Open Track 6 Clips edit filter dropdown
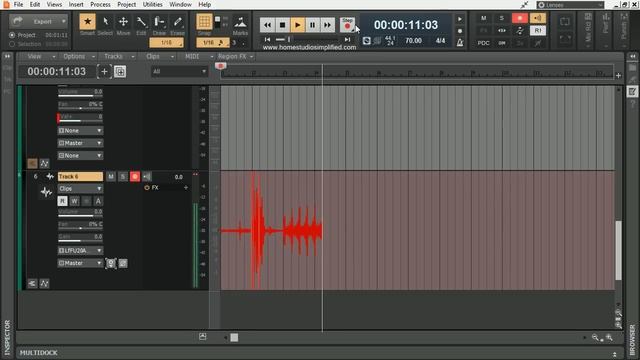This screenshot has width=640, height=360. click(80, 189)
